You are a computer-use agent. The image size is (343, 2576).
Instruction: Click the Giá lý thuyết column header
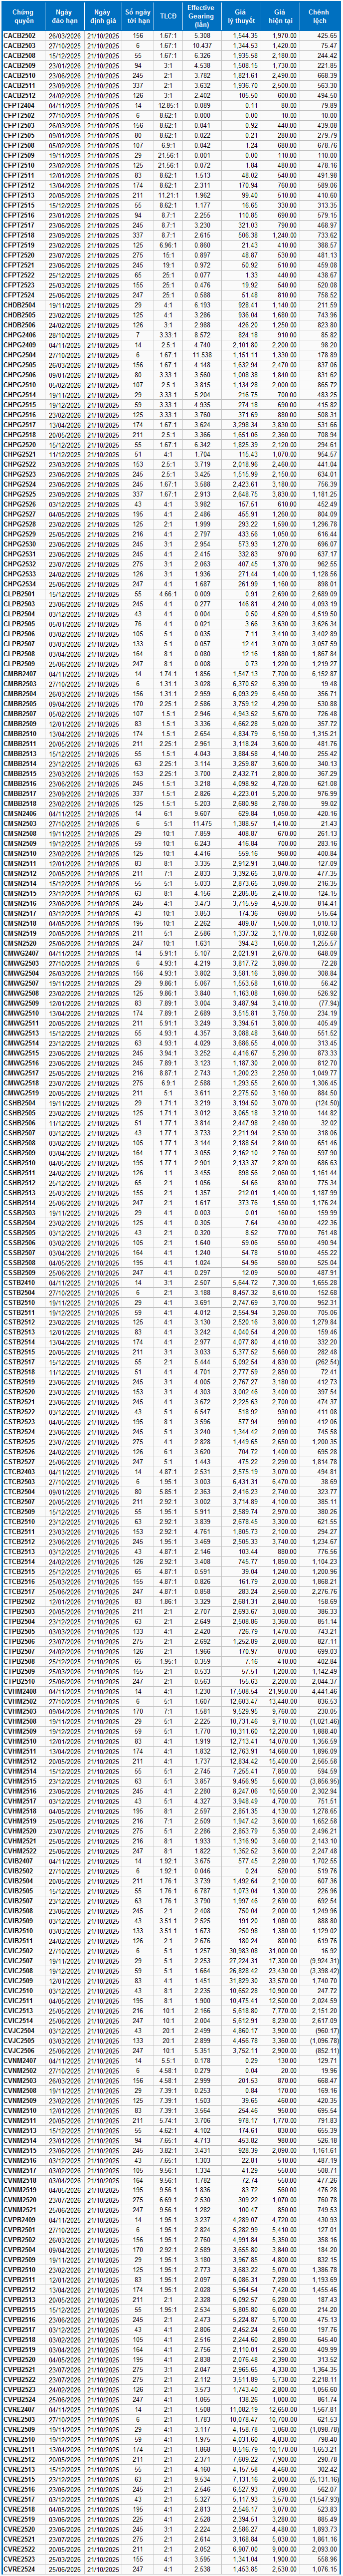241,16
